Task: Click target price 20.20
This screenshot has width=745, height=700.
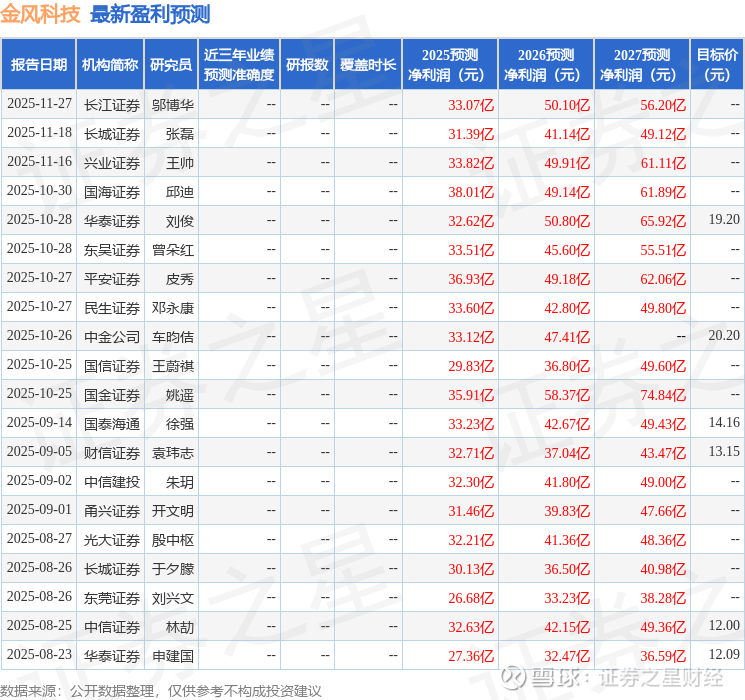Action: tap(724, 336)
